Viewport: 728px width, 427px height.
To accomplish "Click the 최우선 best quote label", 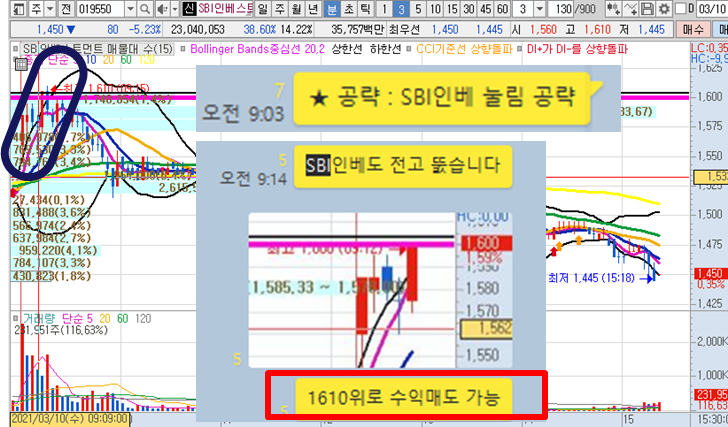I will (x=404, y=30).
